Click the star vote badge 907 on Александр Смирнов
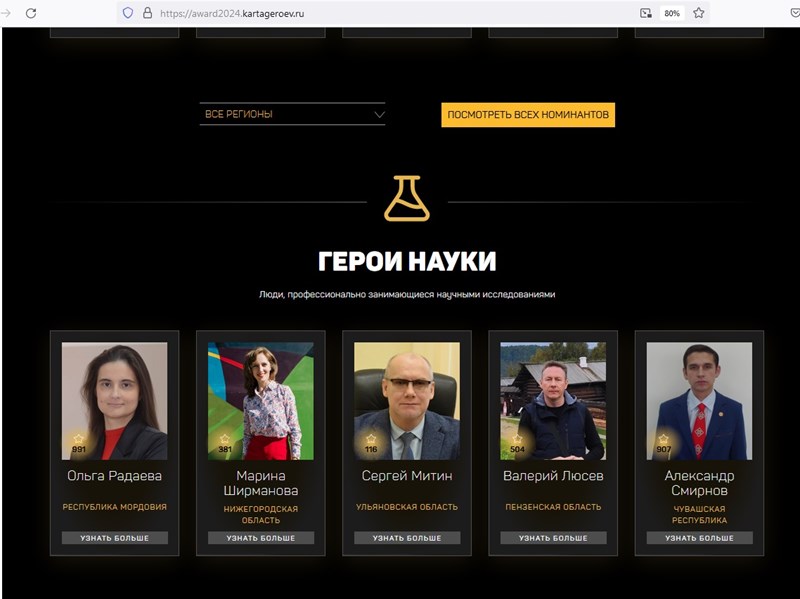This screenshot has height=599, width=800. point(663,444)
